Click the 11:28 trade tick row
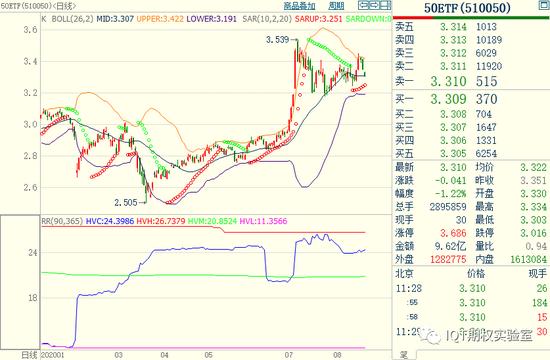Image resolution: width=550 pixels, height=360 pixels. (471, 288)
